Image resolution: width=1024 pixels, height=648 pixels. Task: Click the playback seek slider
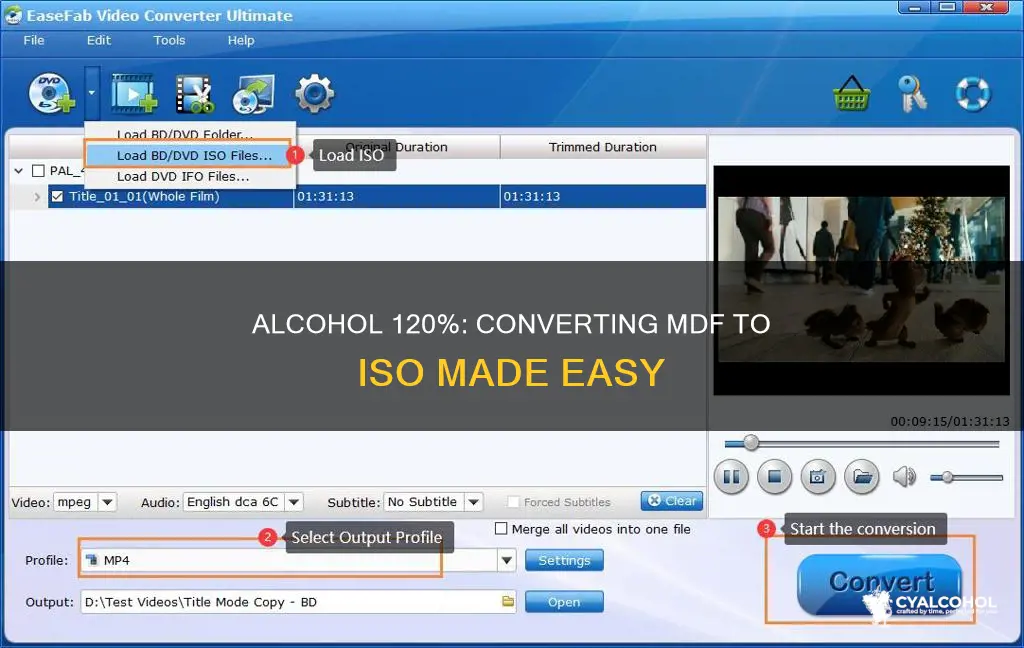(862, 444)
